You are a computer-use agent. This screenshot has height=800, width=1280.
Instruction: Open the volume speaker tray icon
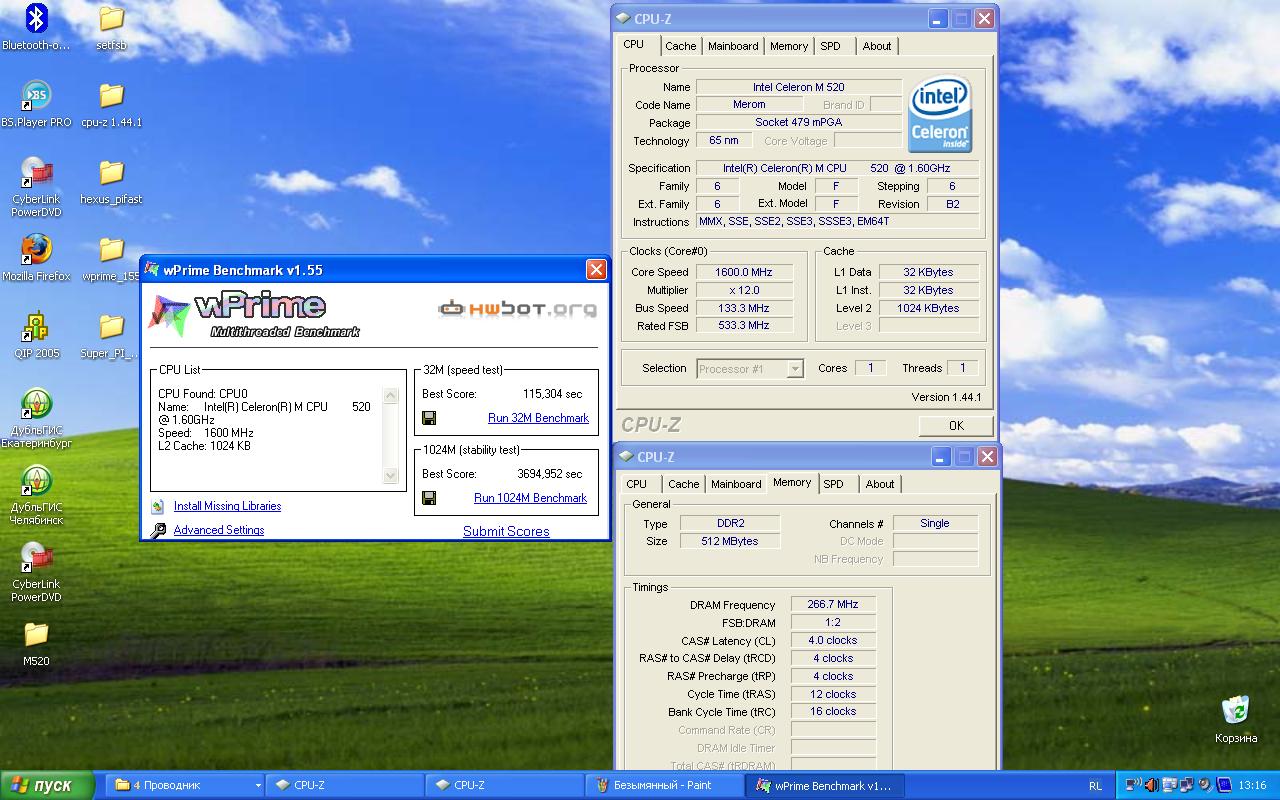click(x=1152, y=785)
